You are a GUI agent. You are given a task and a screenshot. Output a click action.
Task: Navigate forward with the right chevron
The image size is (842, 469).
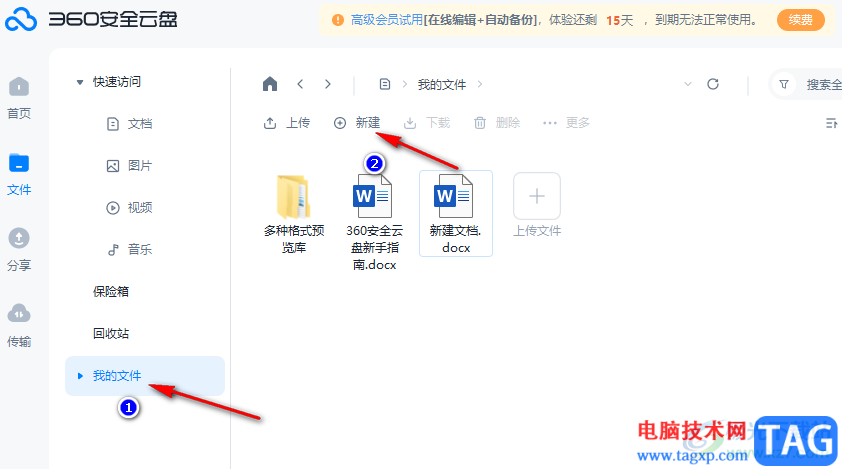click(x=328, y=84)
